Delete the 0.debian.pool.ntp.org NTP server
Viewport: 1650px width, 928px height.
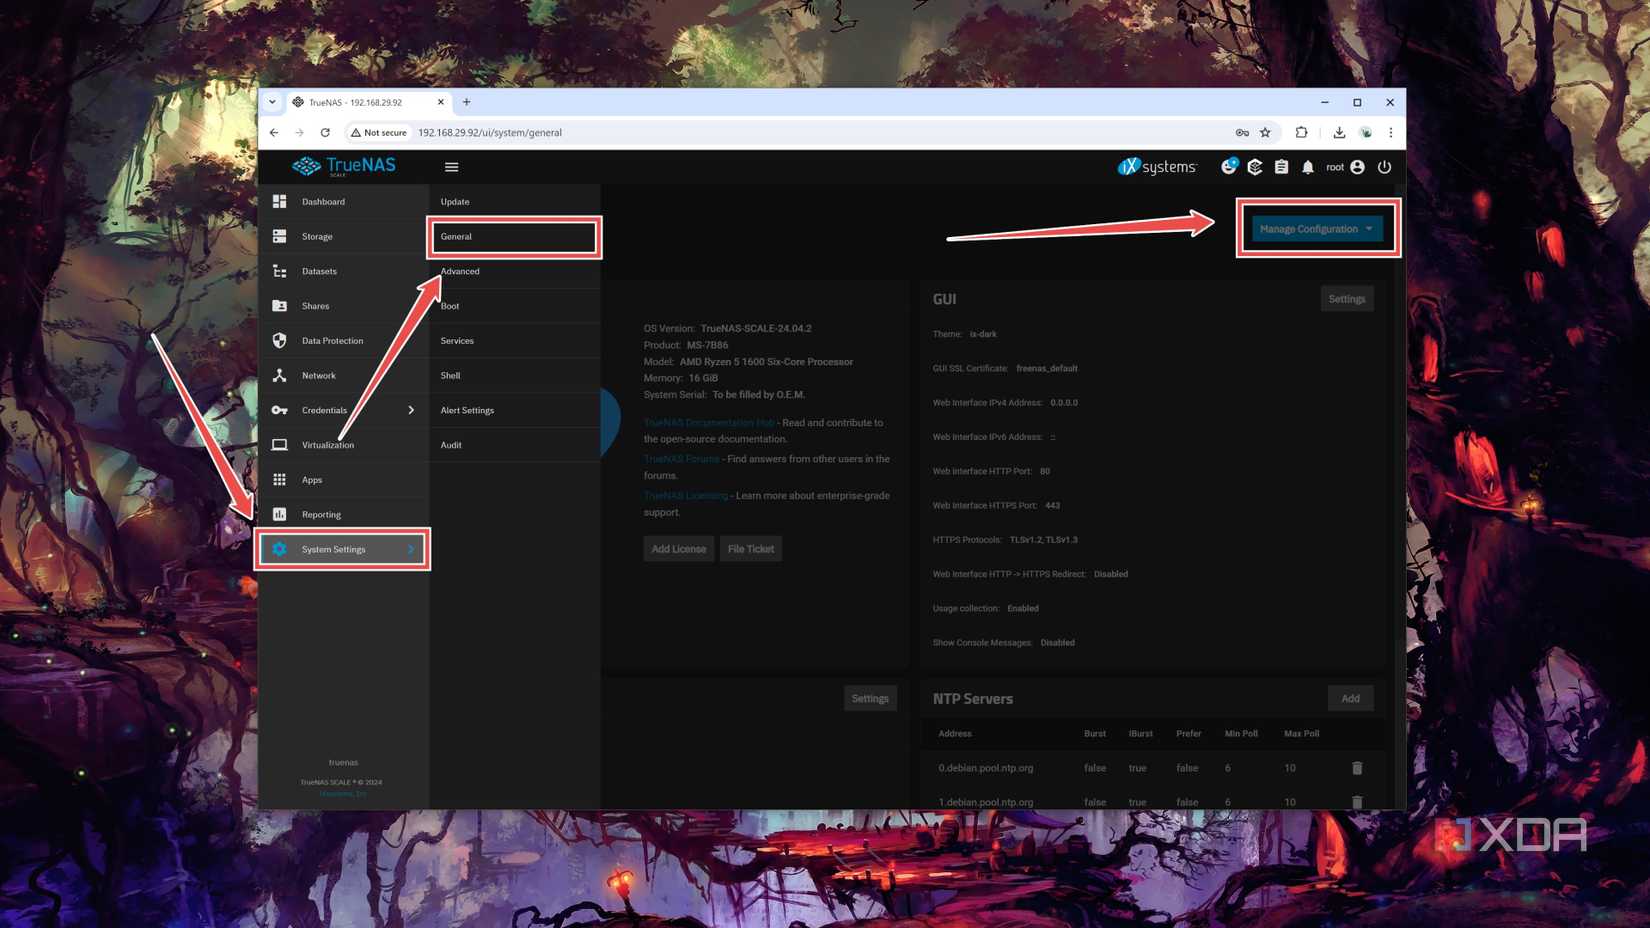click(x=1357, y=768)
